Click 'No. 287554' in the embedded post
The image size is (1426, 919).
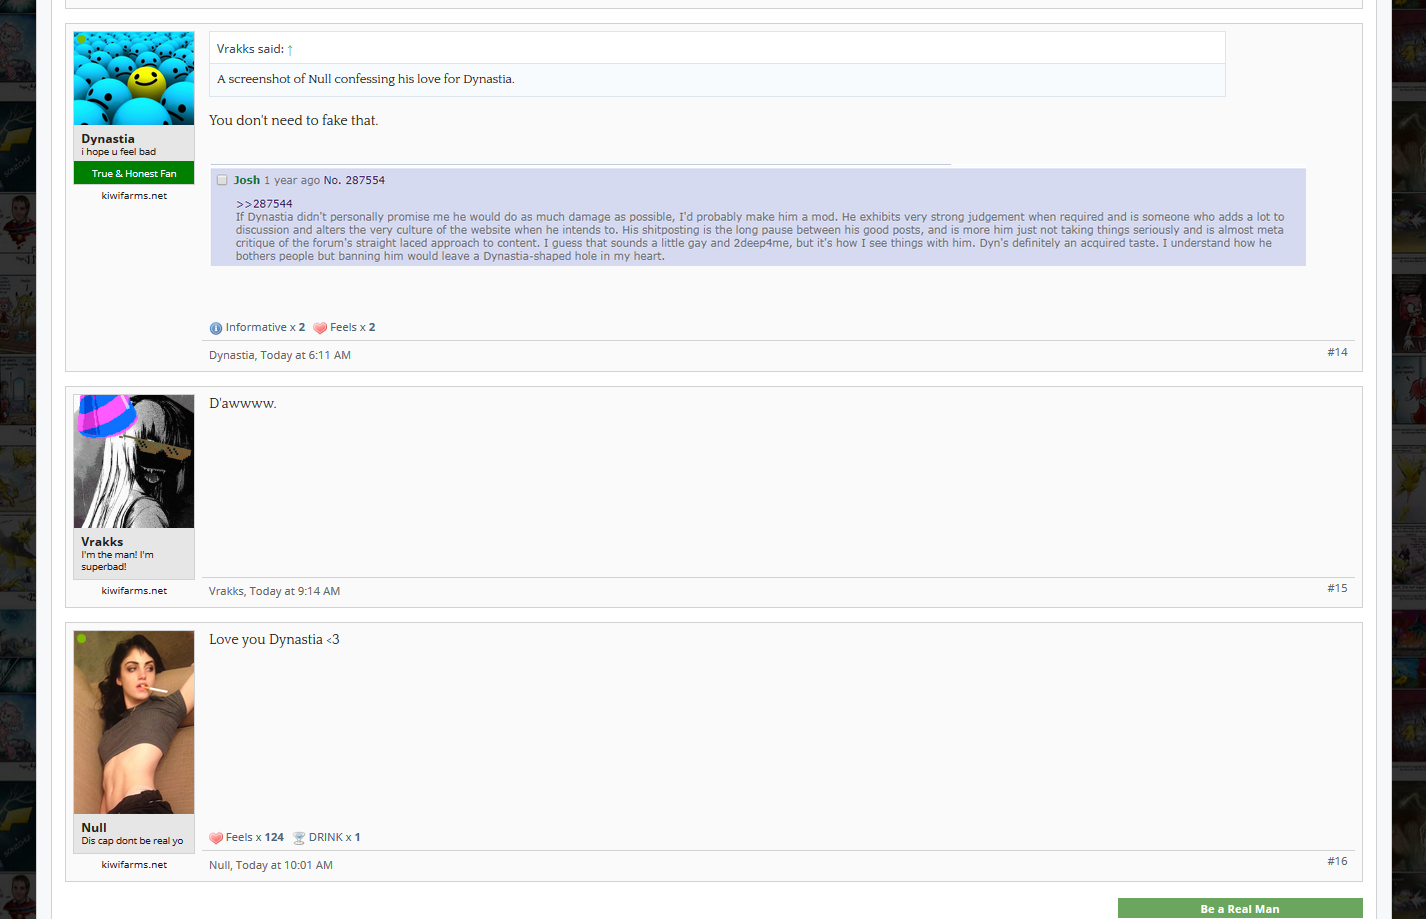point(354,180)
